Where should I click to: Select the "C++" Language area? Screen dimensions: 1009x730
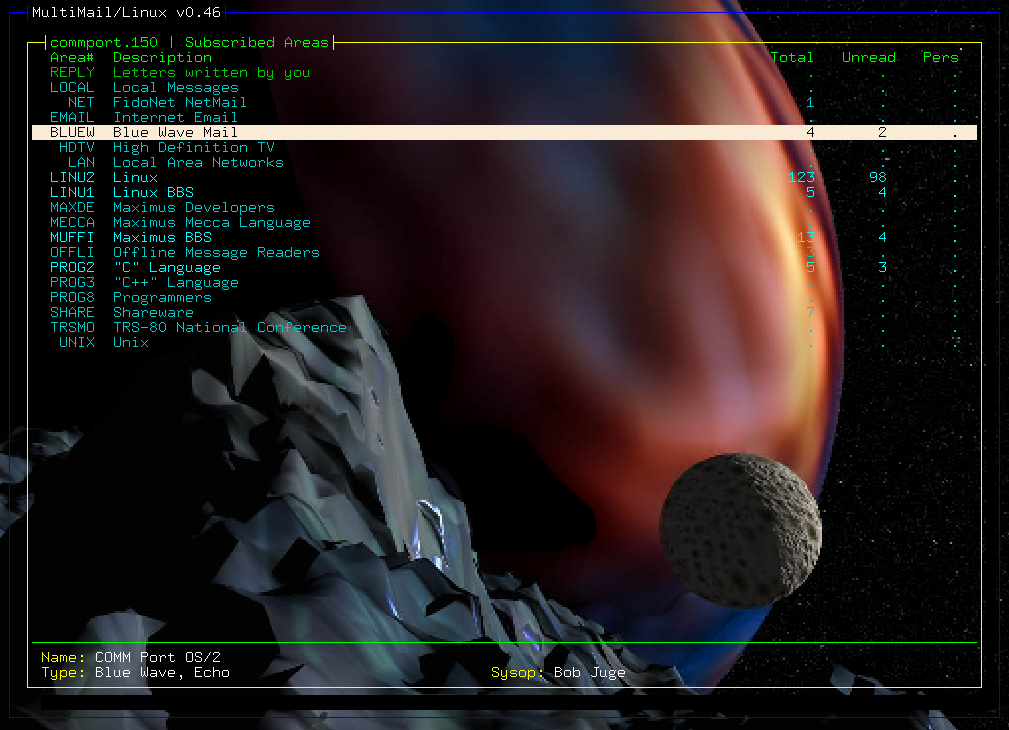[x=175, y=282]
